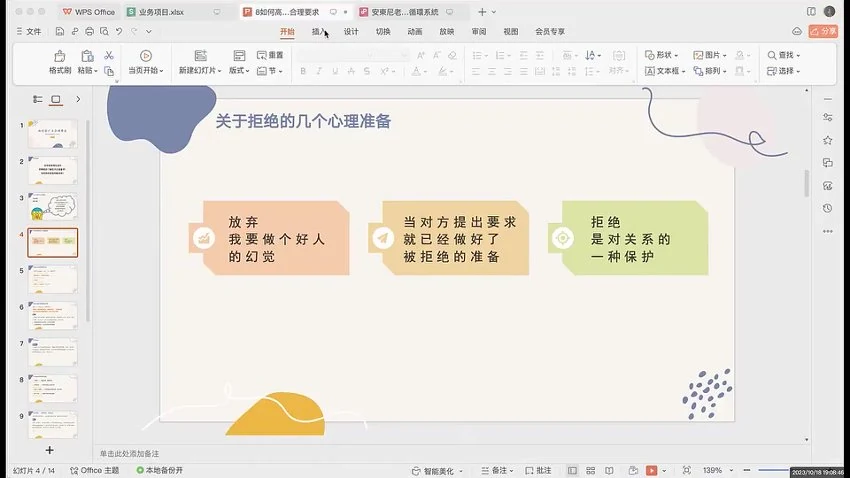Toggle Comments (批注) in status bar
This screenshot has width=850, height=478.
(x=538, y=470)
